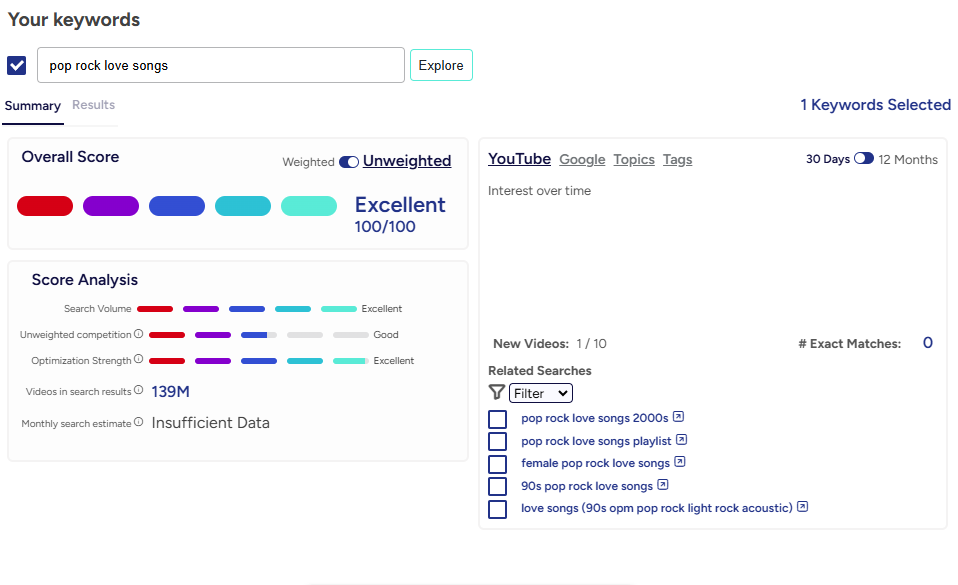Click the info icon beside Unweighted competition

(139, 335)
